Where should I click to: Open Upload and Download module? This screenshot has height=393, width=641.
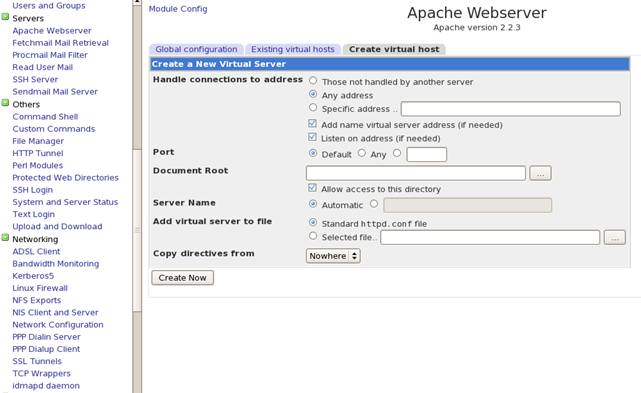[57, 227]
